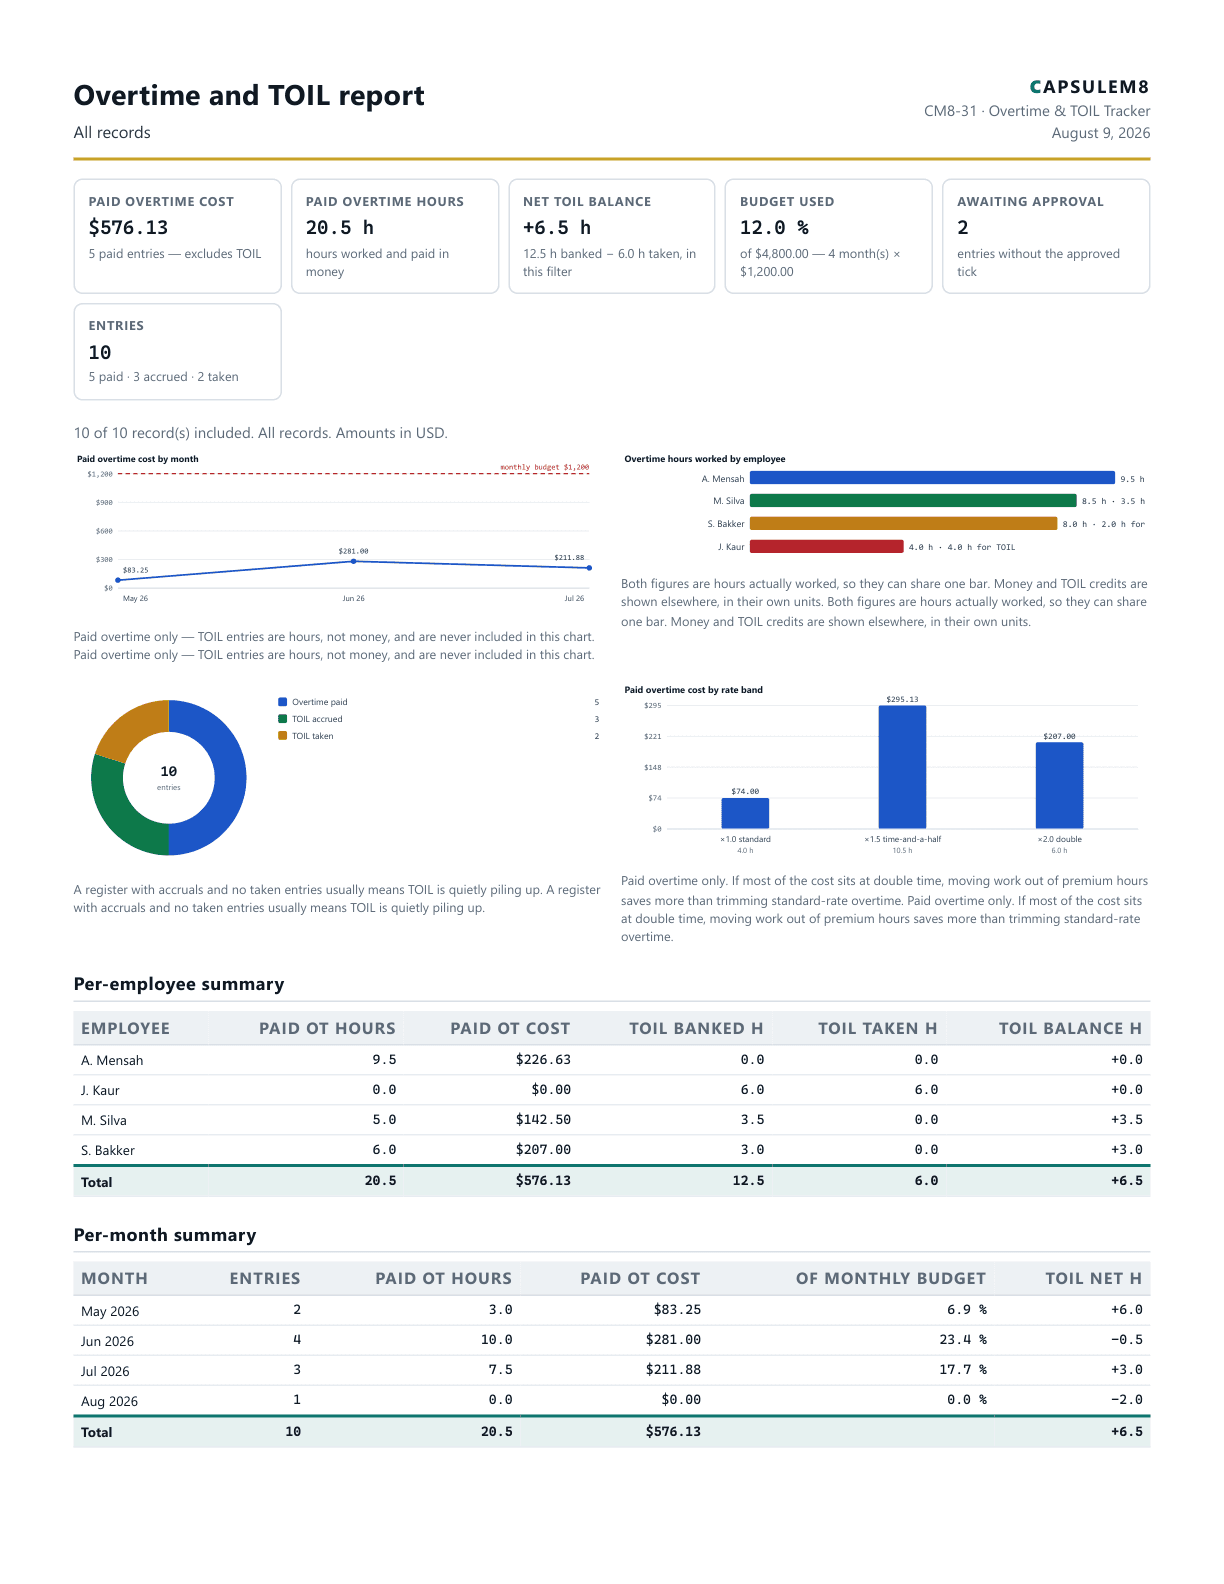Click the CAPSULEM8 logo
1224x1584 pixels.
[1090, 87]
